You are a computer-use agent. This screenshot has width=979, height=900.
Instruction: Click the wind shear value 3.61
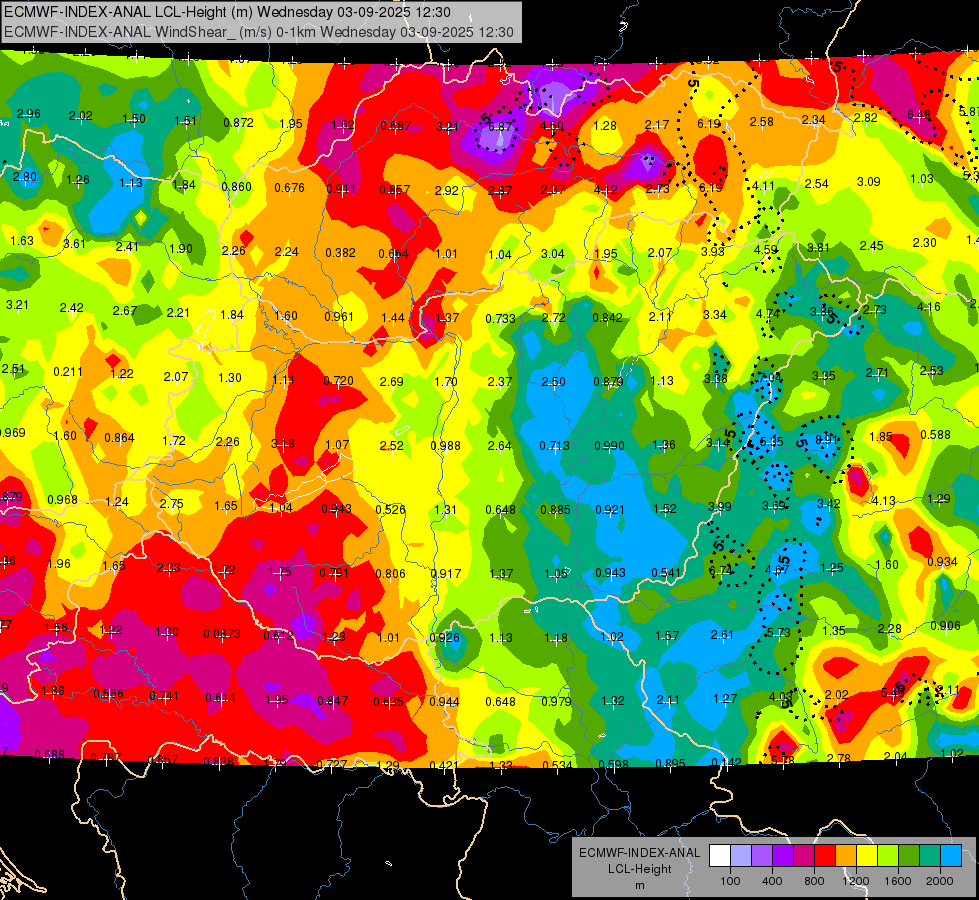point(74,244)
